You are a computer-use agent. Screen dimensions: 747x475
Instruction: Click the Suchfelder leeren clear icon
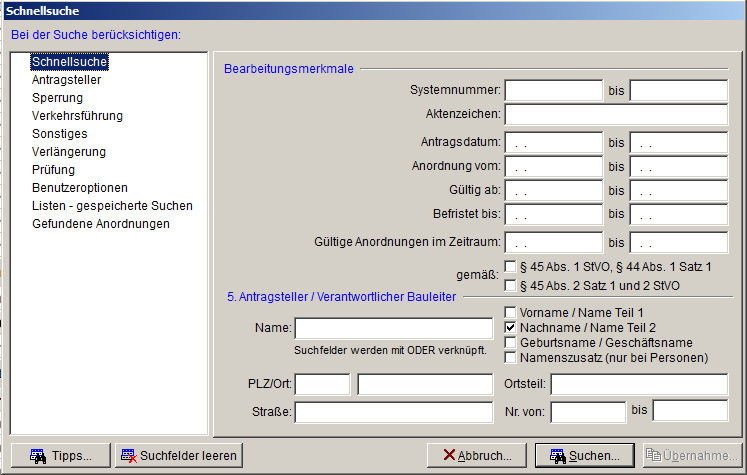129,456
